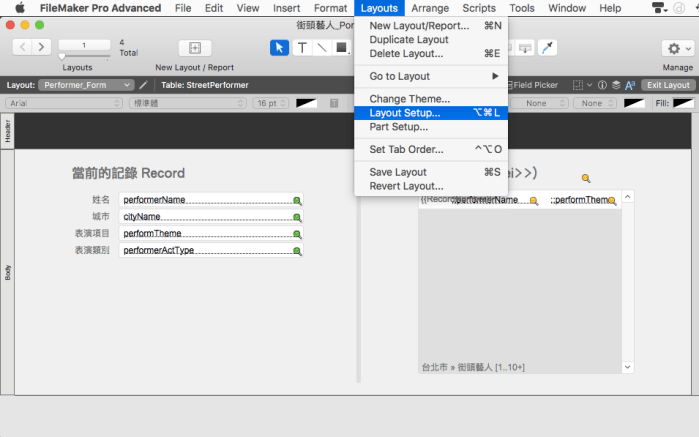Choose Delete Layout... menu item
This screenshot has width=699, height=437.
(x=431, y=54)
